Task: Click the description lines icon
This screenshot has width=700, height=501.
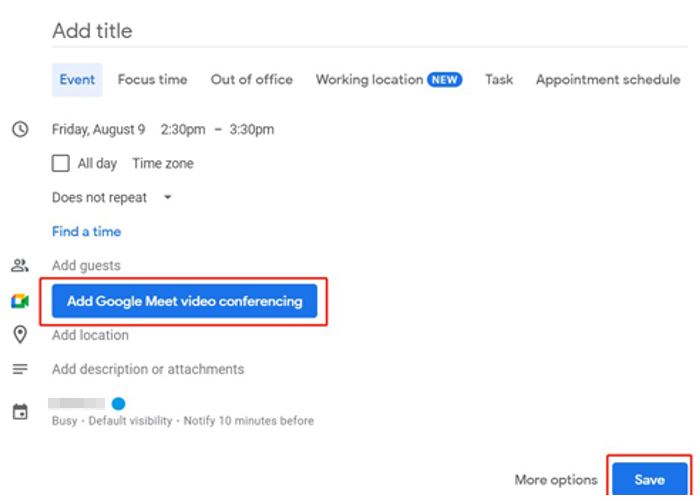Action: (20, 369)
